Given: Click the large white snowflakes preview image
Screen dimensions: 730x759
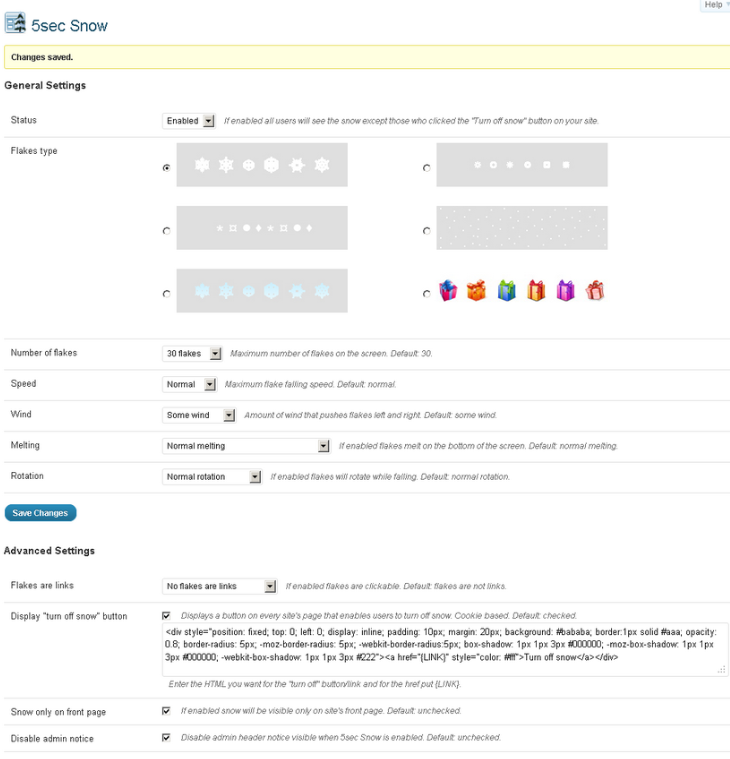Looking at the screenshot, I should pyautogui.click(x=262, y=165).
